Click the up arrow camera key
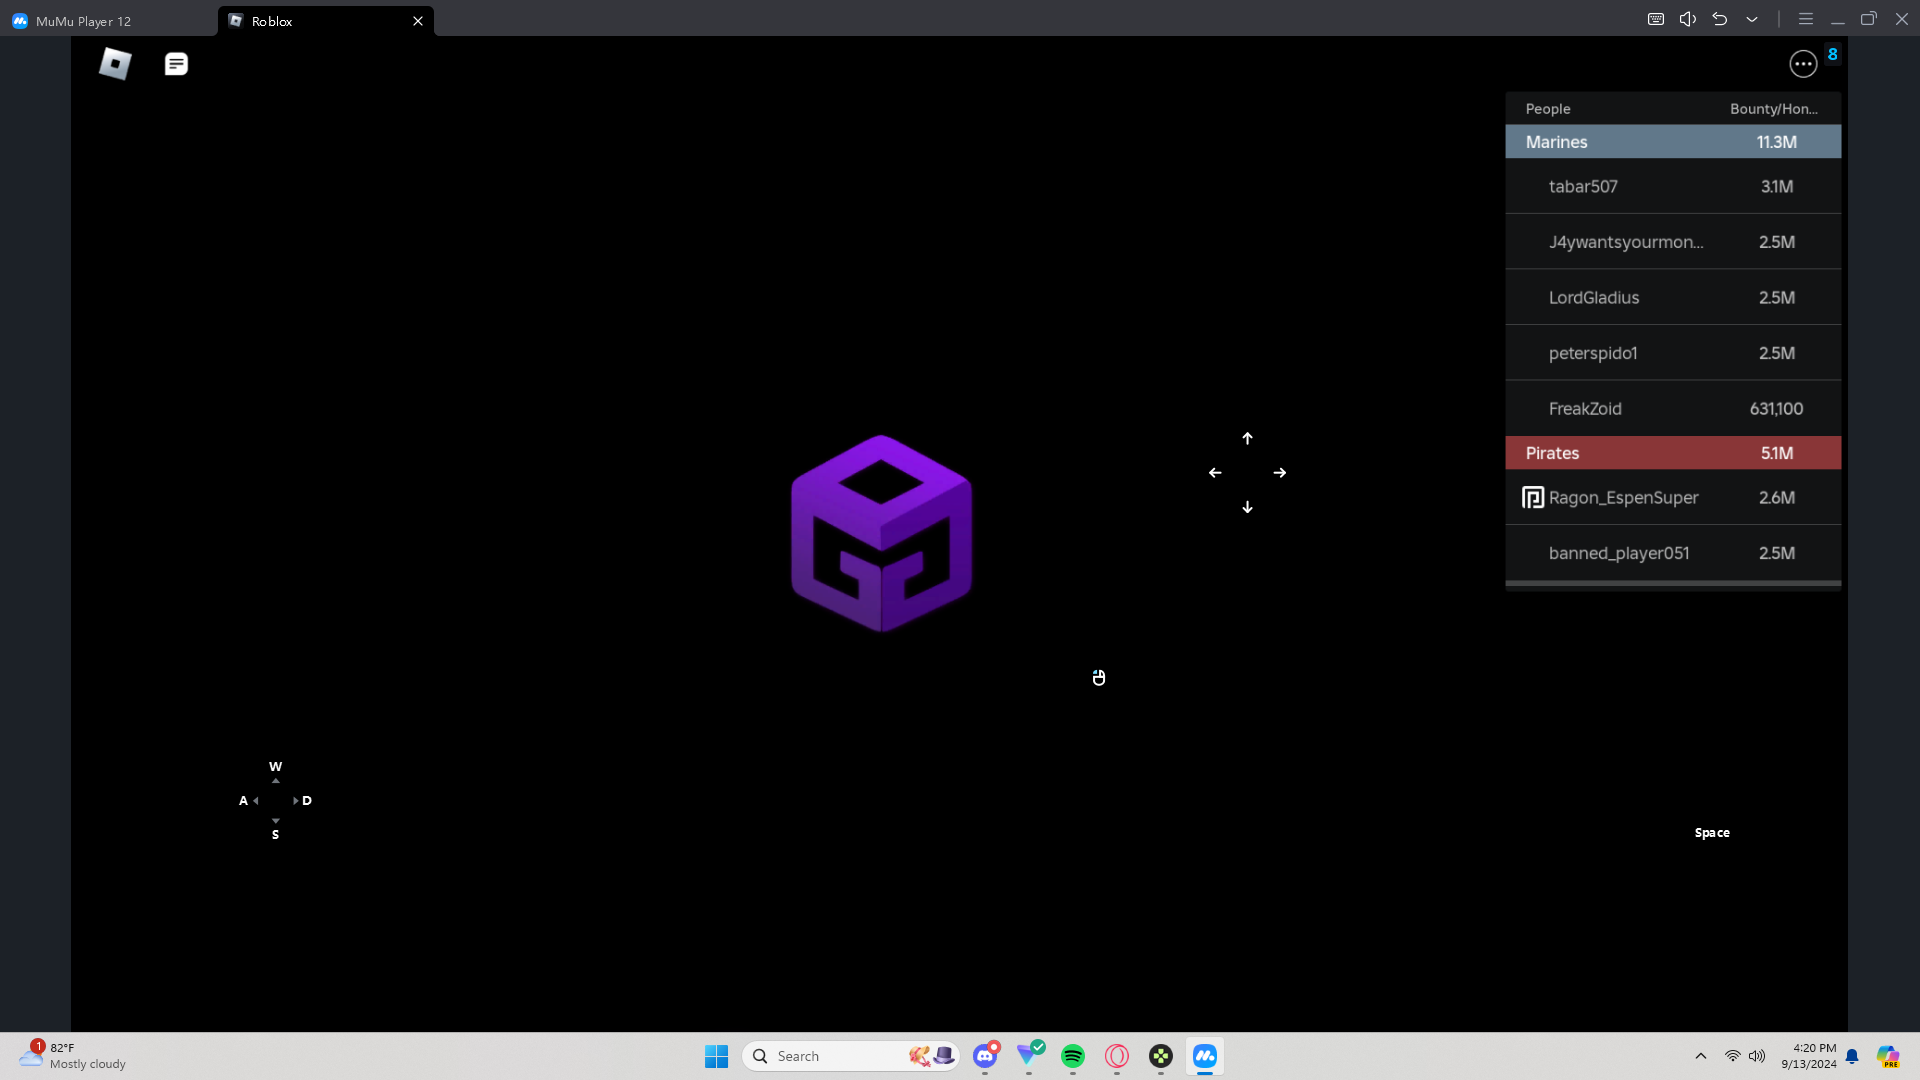Viewport: 1920px width, 1080px height. (x=1247, y=439)
